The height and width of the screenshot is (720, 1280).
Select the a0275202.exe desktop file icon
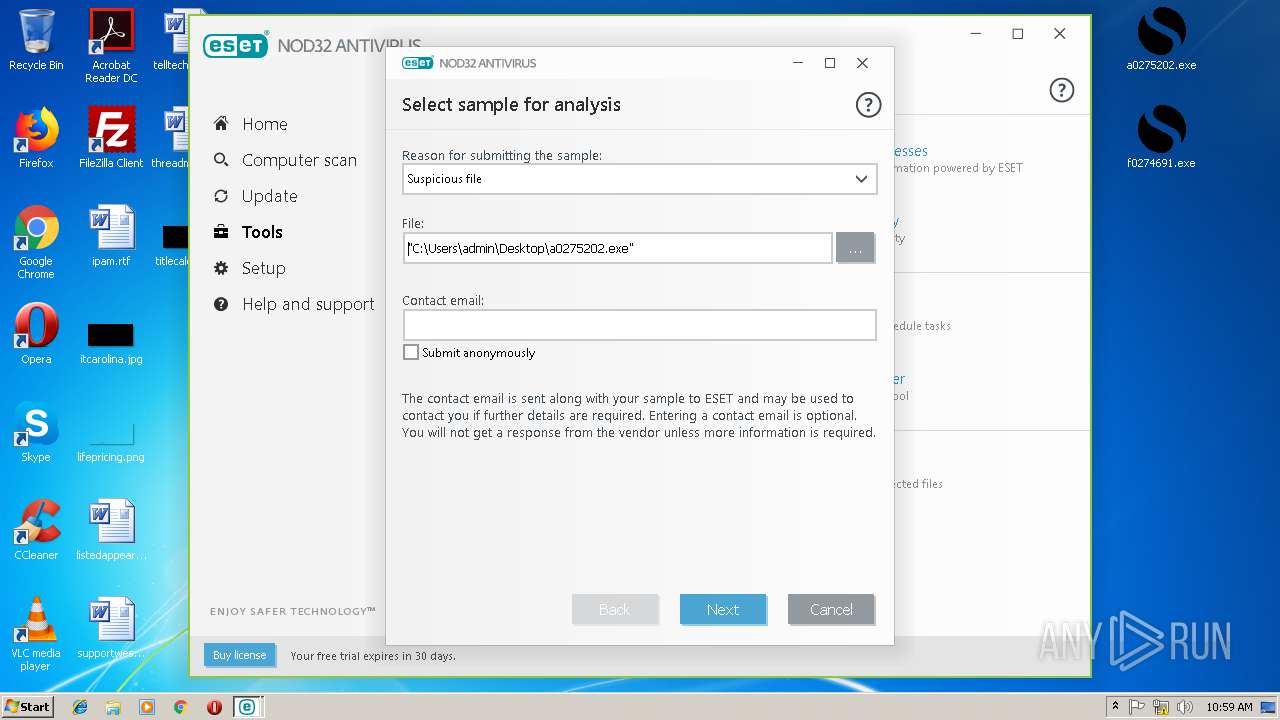point(1161,40)
